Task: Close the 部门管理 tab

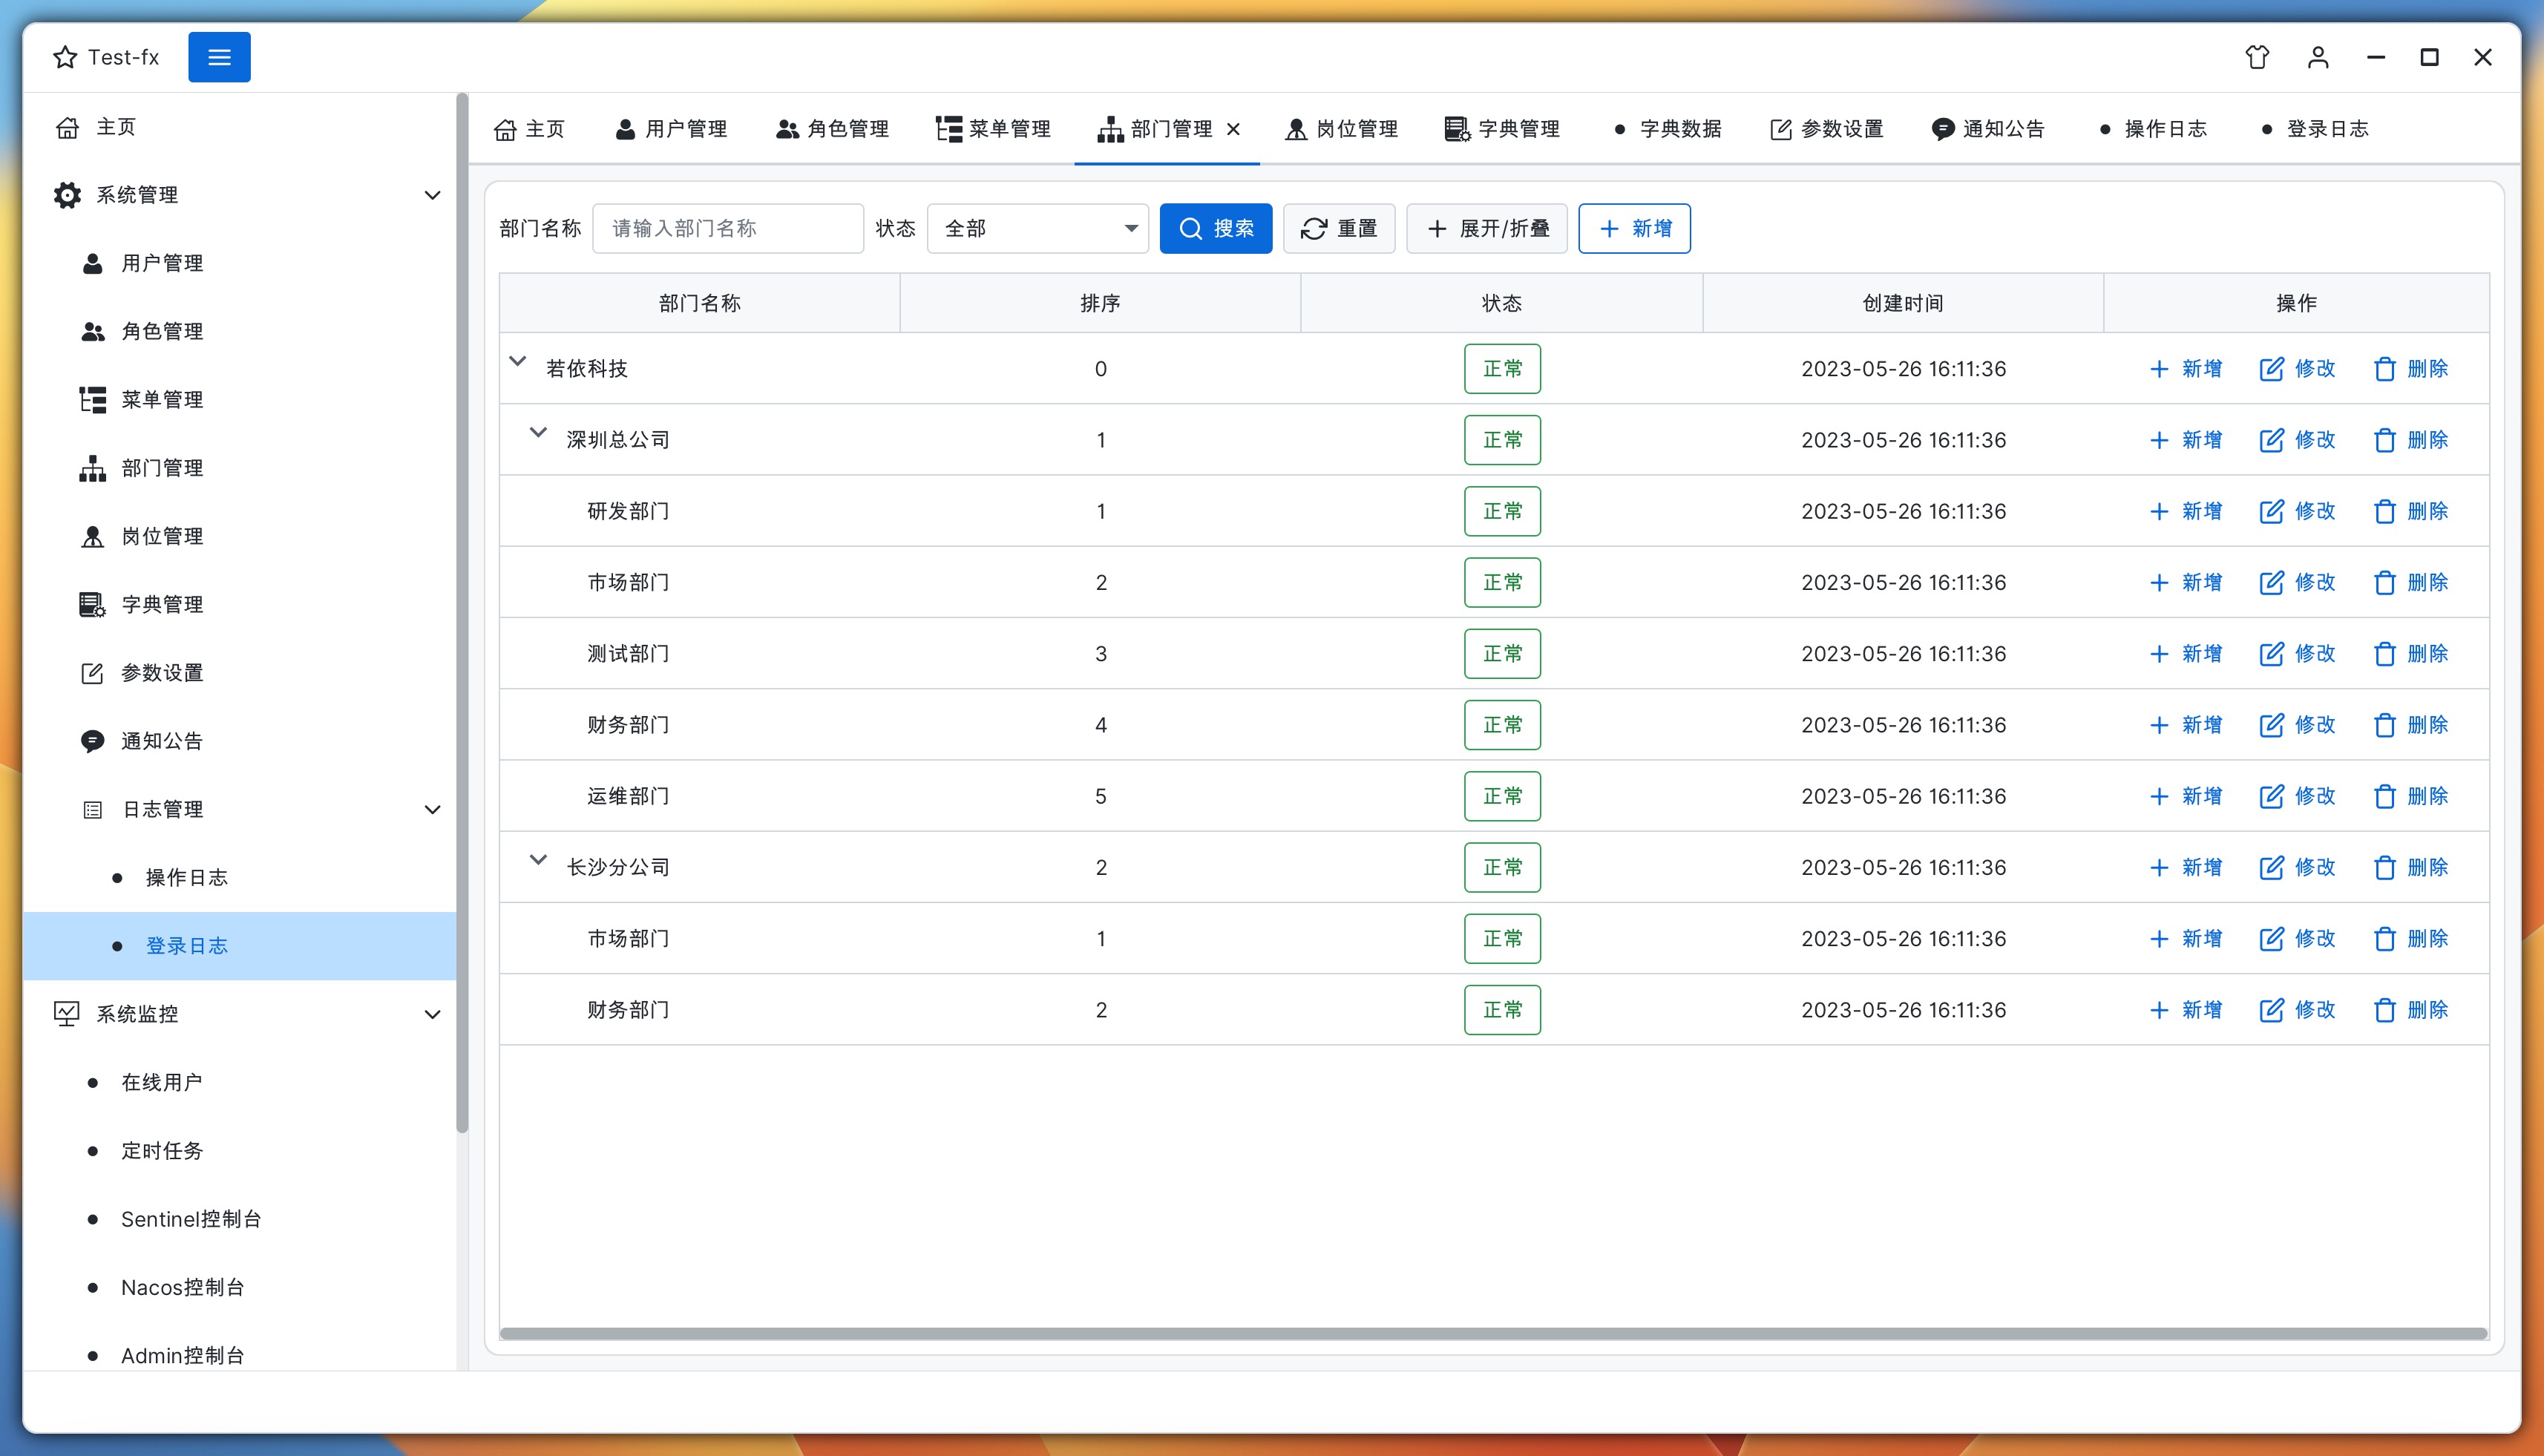Action: 1233,129
